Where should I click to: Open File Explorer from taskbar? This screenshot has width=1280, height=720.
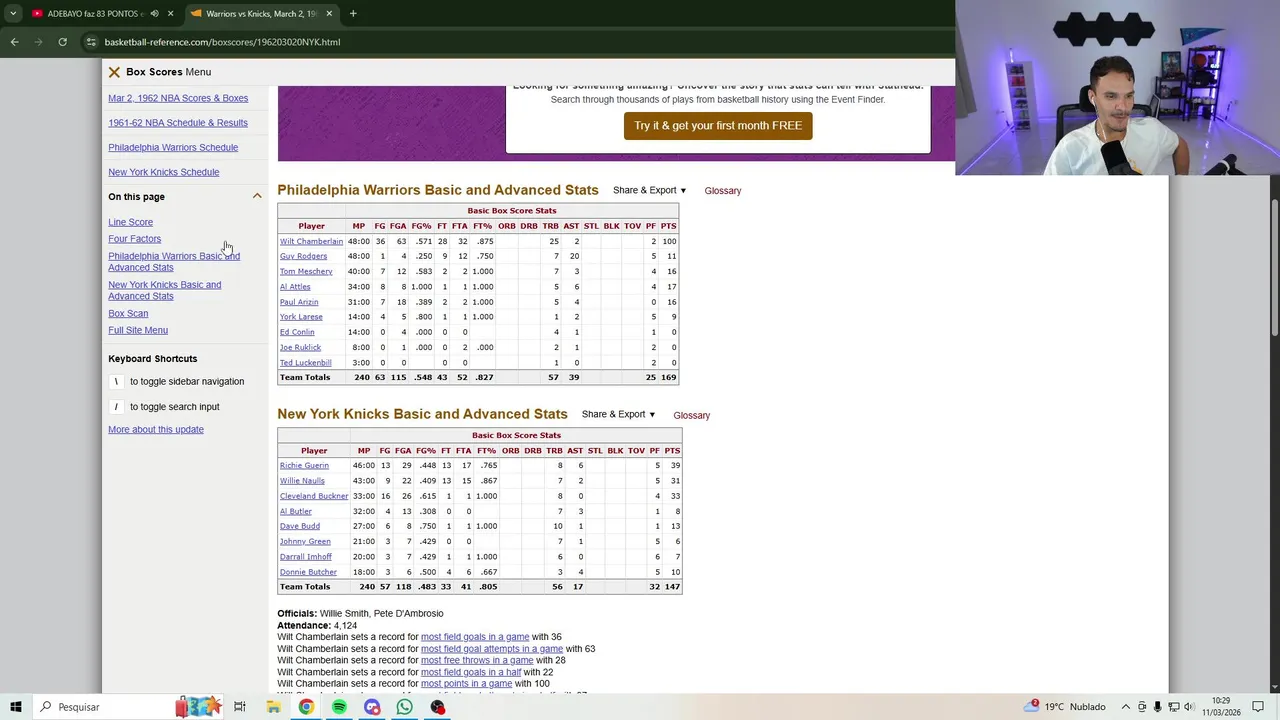(273, 707)
